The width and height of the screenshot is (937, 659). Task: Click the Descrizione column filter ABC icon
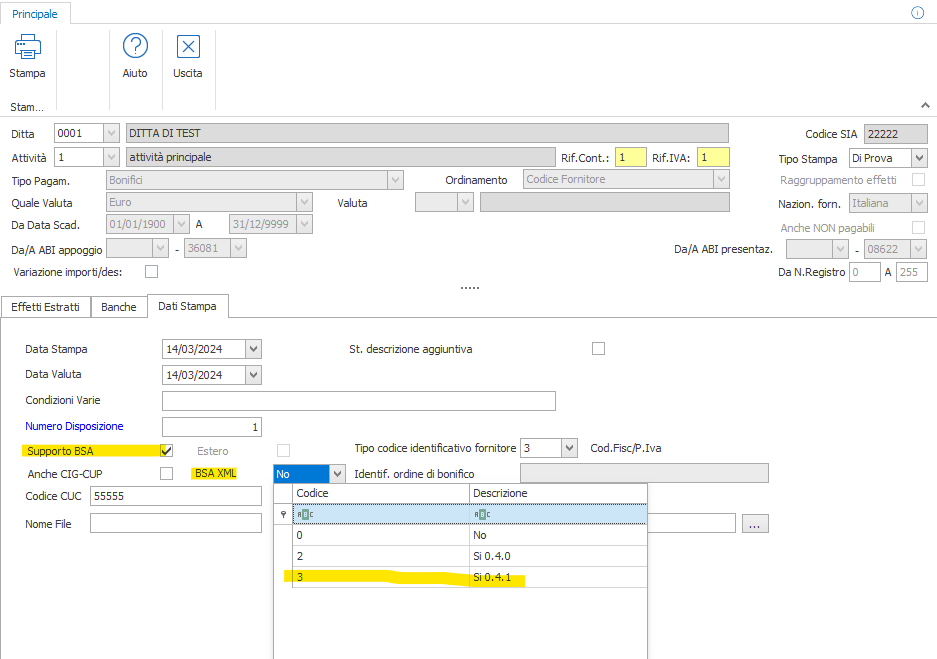[x=482, y=514]
